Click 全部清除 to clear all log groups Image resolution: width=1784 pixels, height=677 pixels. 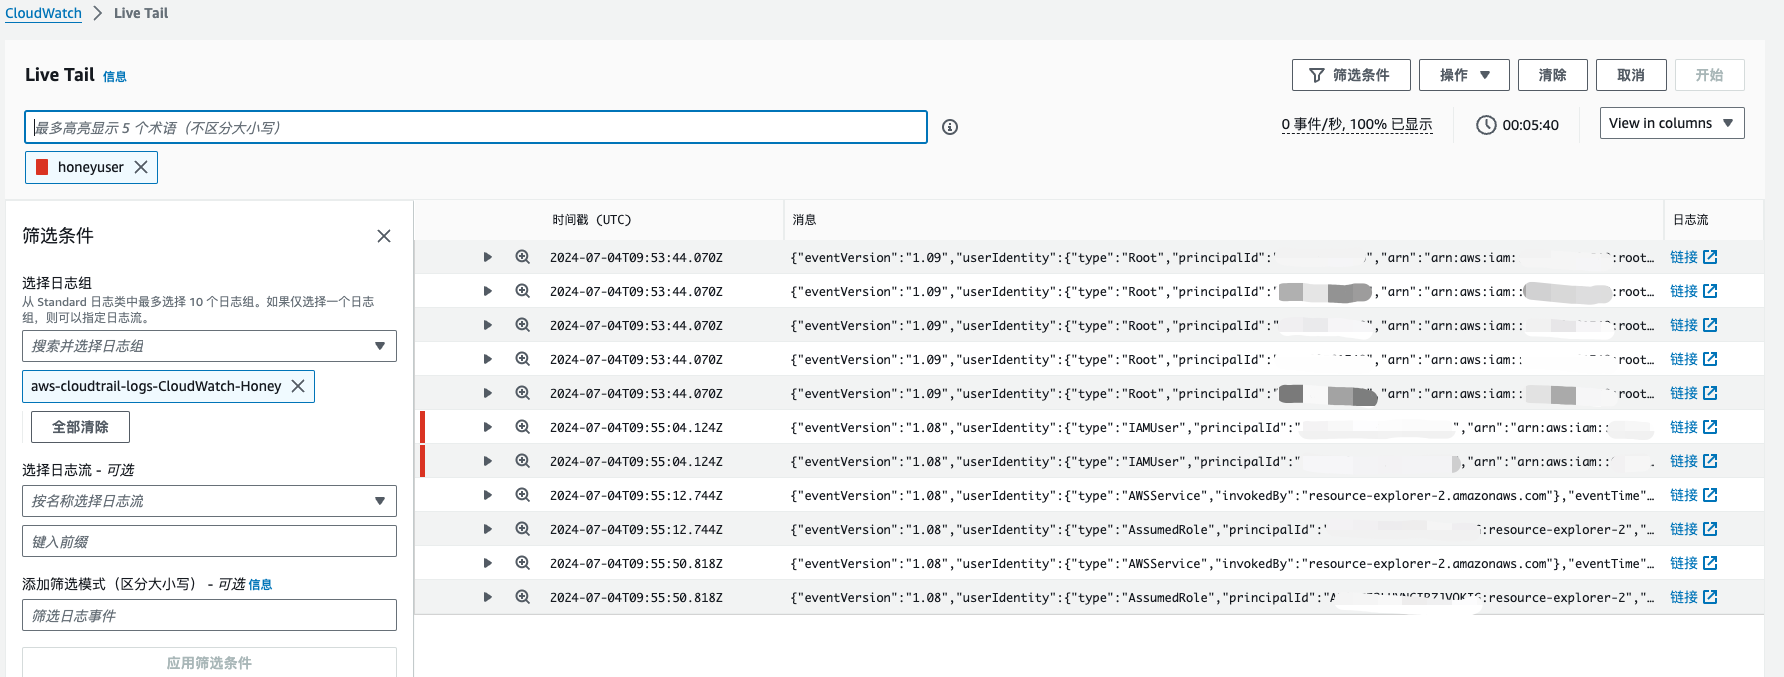(x=80, y=427)
